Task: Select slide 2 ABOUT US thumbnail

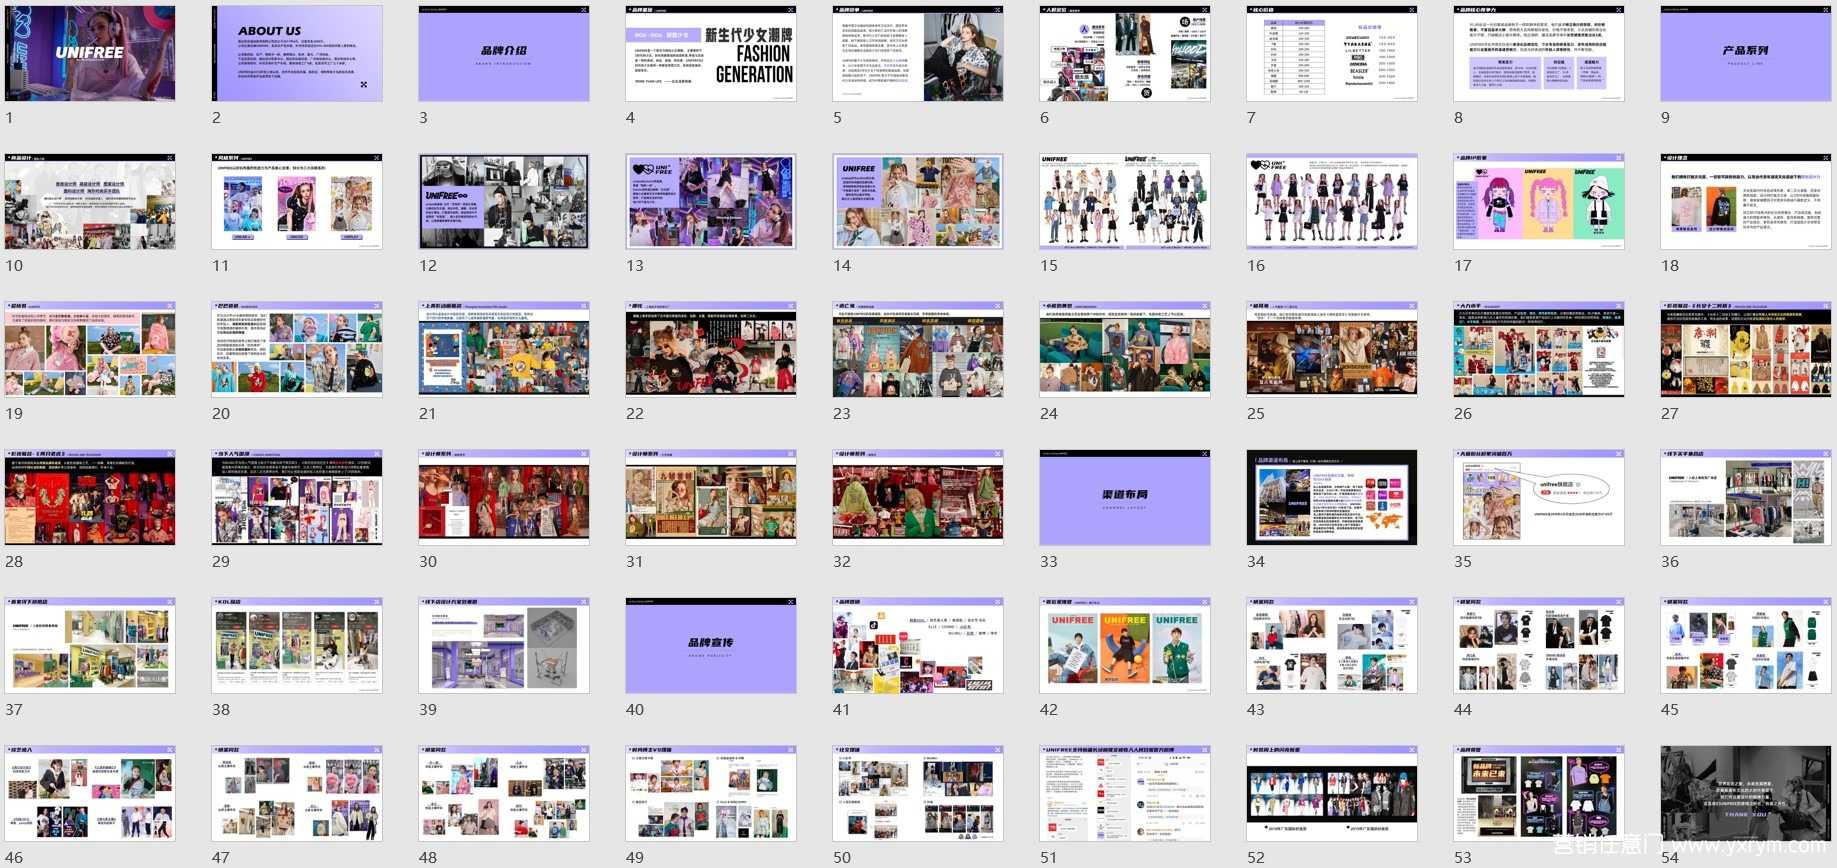Action: (x=297, y=53)
